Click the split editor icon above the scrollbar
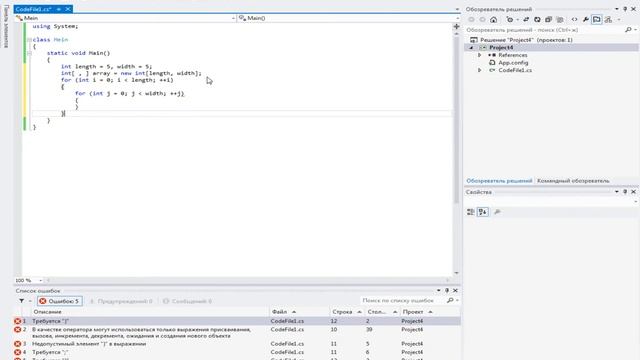Screen dimensions: 640x360 (x=456, y=27)
